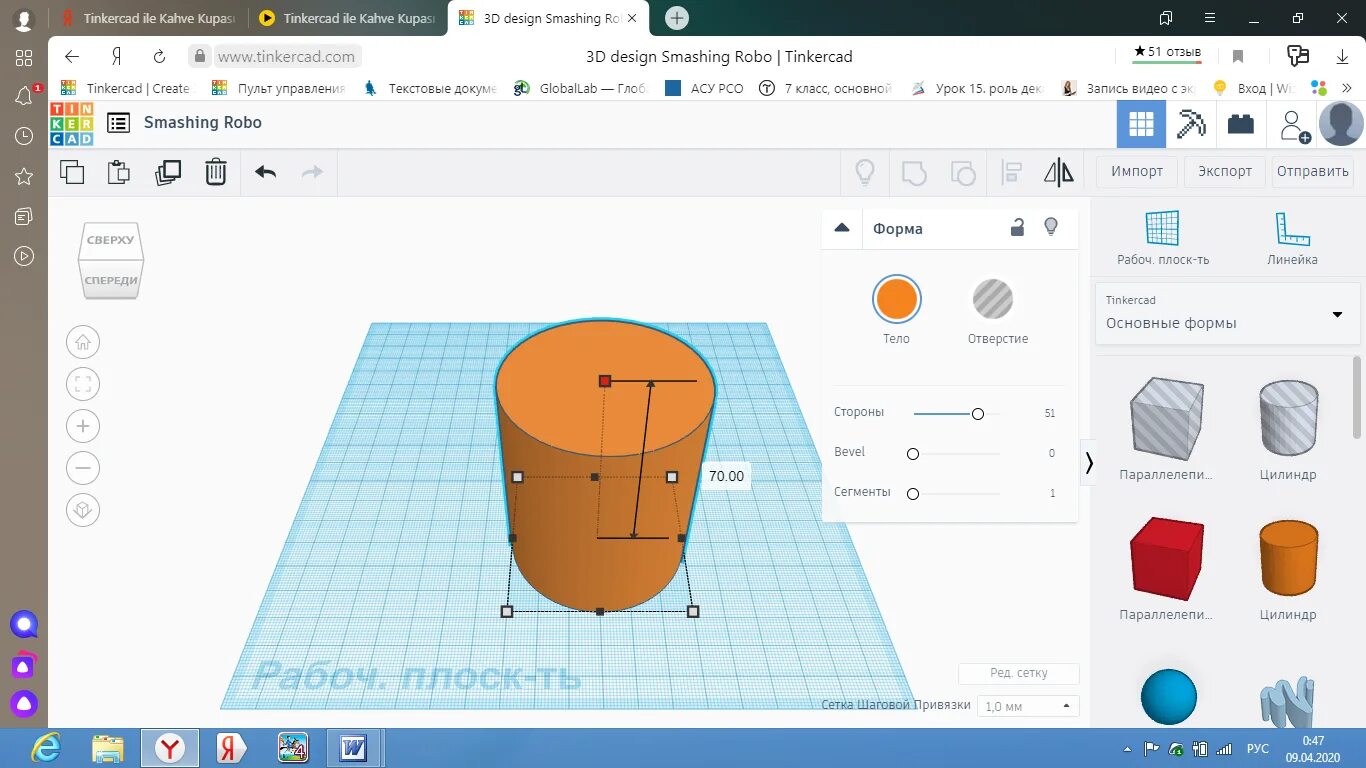Zoom in the viewport
Image resolution: width=1366 pixels, height=768 pixels.
coord(83,426)
